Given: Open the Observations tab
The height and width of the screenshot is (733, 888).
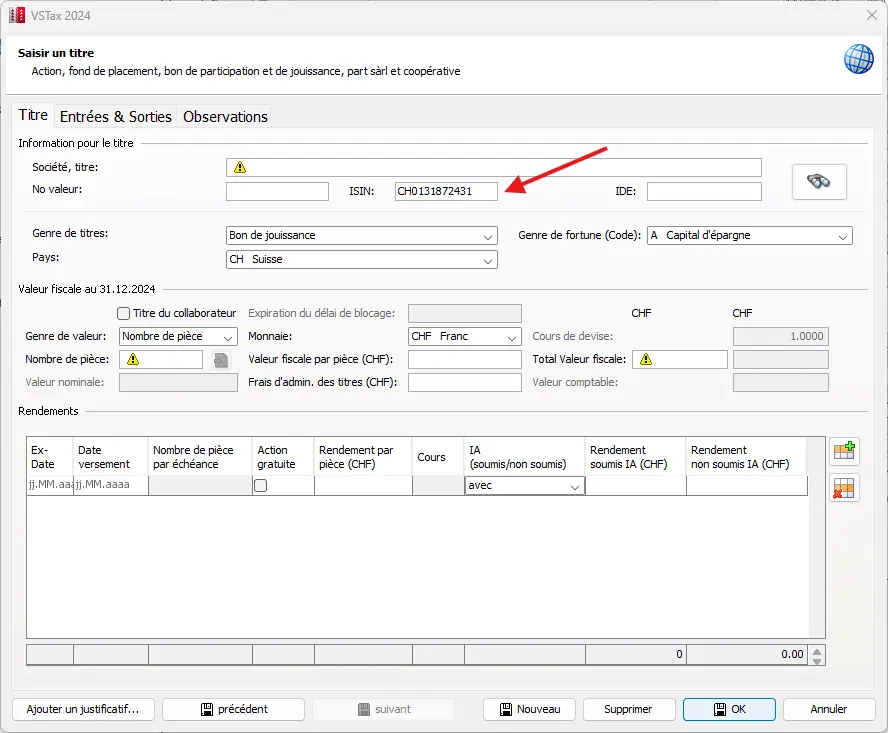Looking at the screenshot, I should (x=225, y=117).
